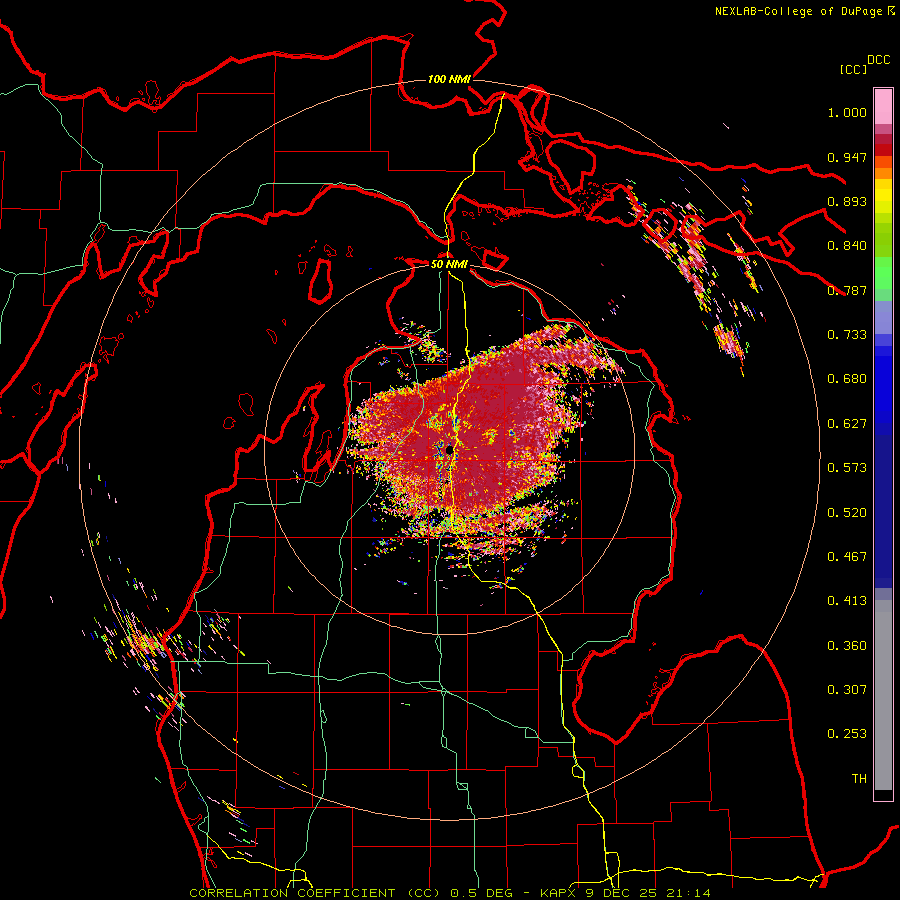Image resolution: width=900 pixels, height=900 pixels.
Task: Select the 0.413 scale value
Action: coord(847,601)
